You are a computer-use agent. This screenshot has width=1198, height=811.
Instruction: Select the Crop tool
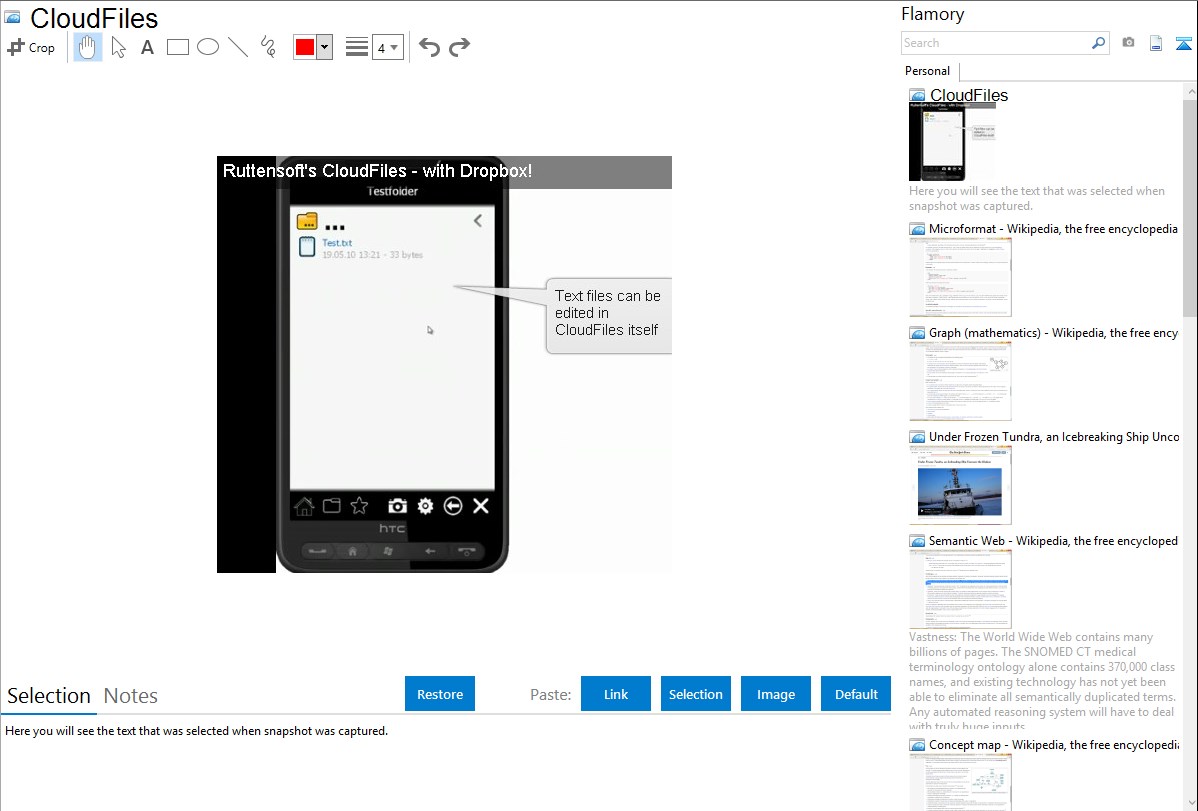31,47
